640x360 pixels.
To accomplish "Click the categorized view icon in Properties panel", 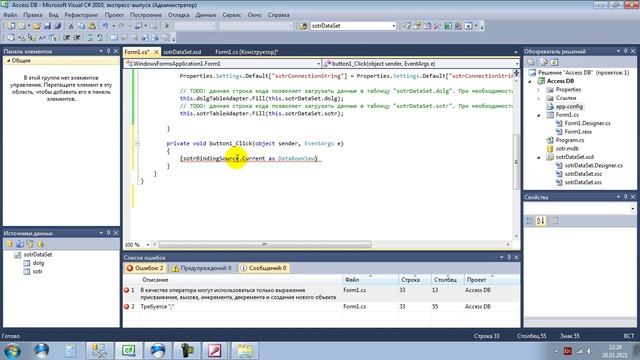I will point(530,221).
